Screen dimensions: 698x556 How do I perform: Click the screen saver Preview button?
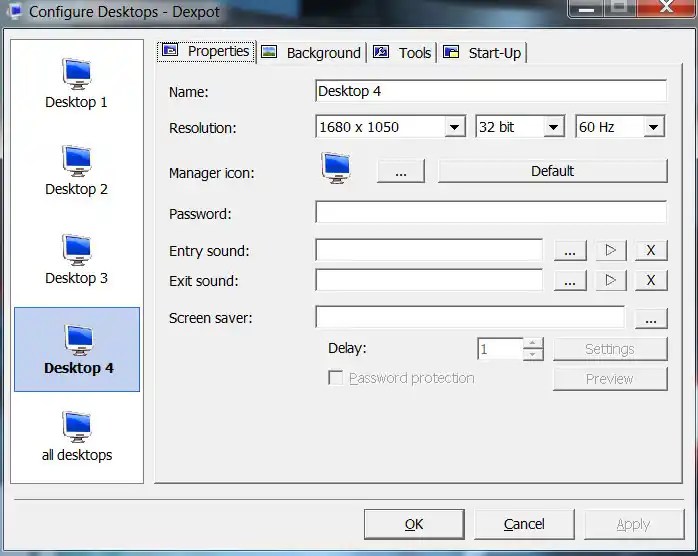click(x=610, y=379)
